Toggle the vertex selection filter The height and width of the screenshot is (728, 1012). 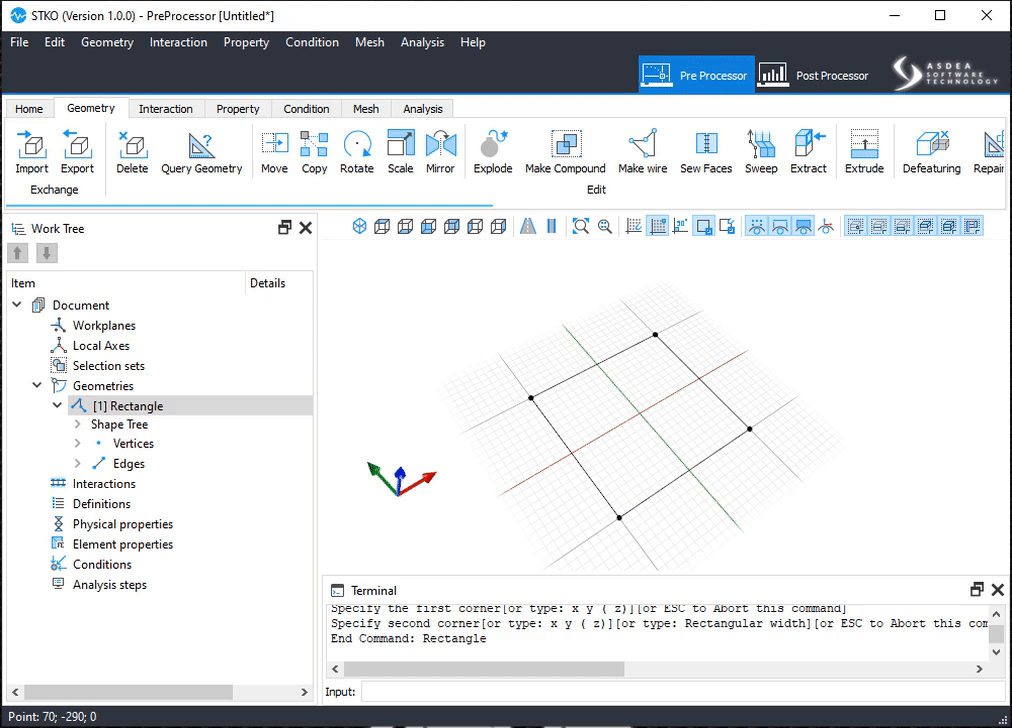point(856,227)
